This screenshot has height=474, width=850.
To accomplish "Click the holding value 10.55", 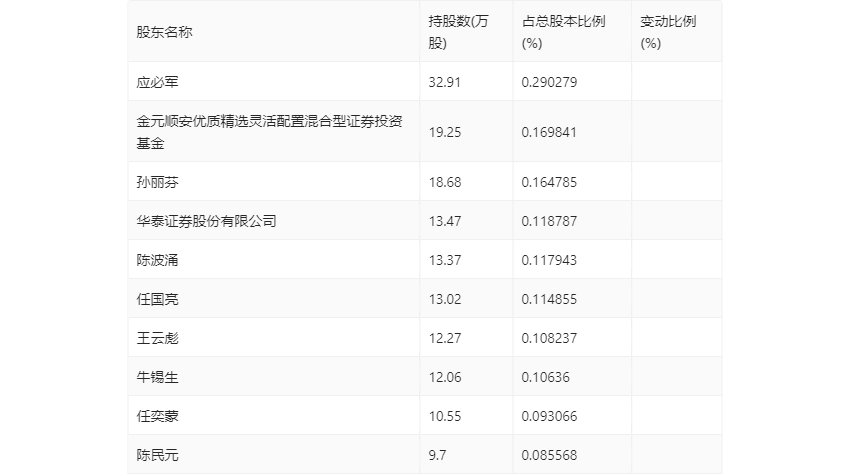I will [445, 416].
